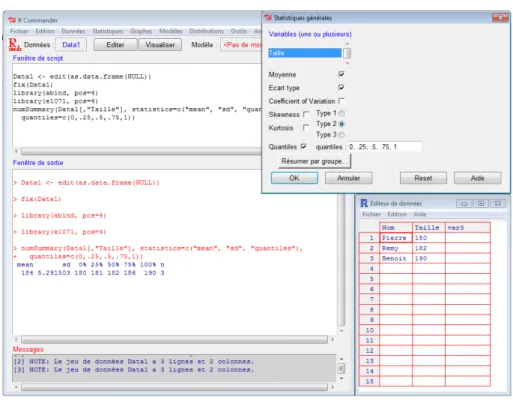Click the R Commander logo icon near Données
The width and height of the screenshot is (513, 400).
click(14, 44)
